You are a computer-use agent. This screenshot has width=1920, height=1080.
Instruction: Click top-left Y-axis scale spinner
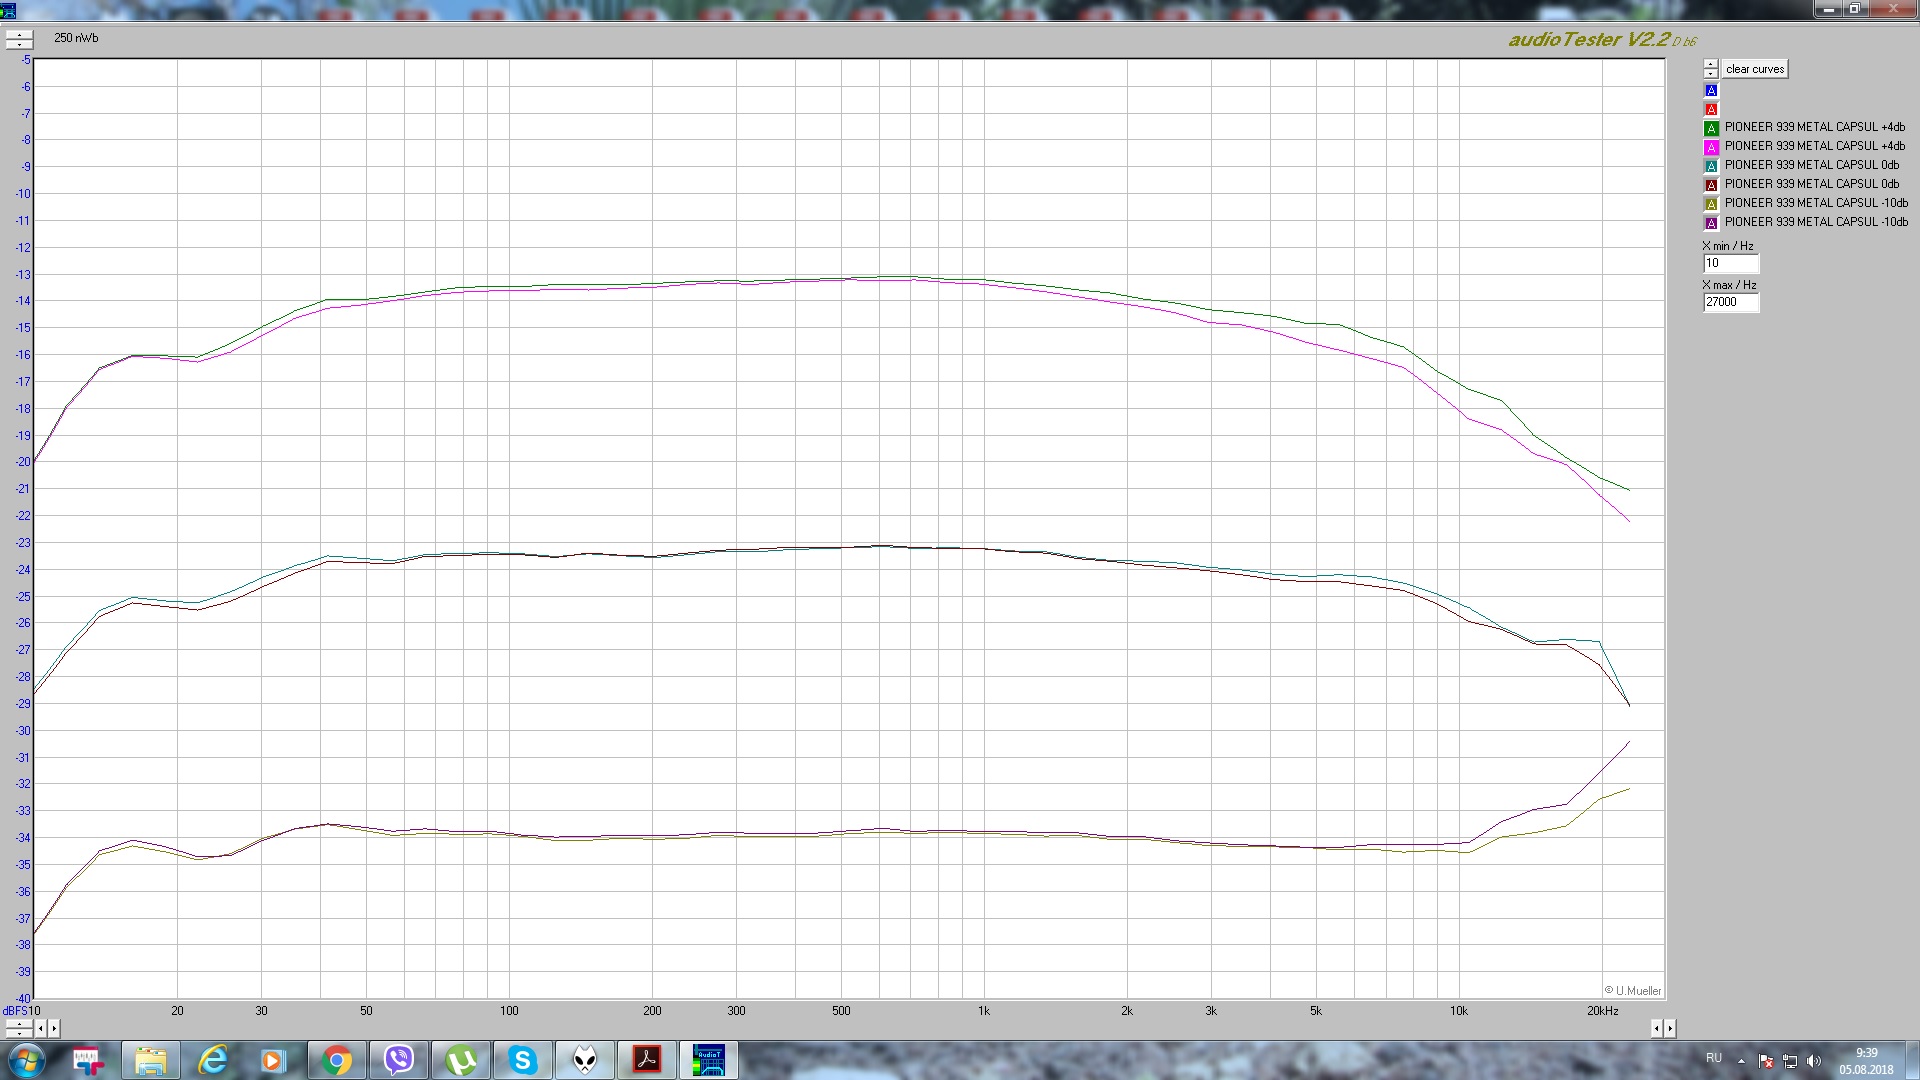point(19,39)
